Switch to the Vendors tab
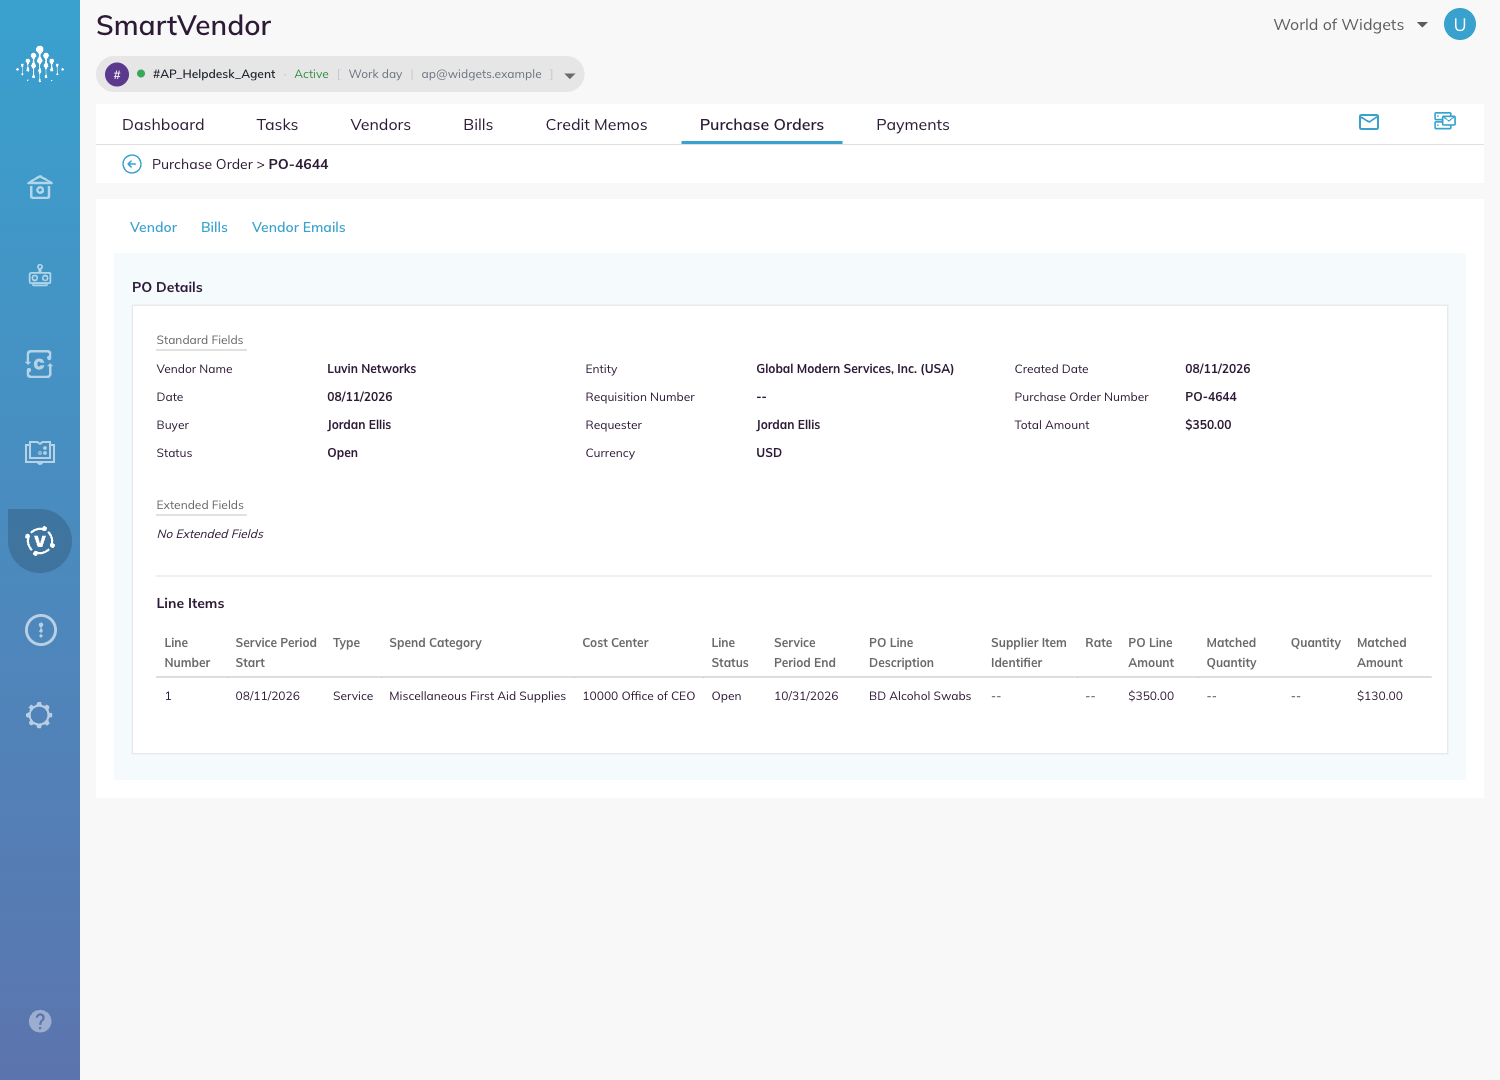Image resolution: width=1500 pixels, height=1080 pixels. [x=380, y=124]
